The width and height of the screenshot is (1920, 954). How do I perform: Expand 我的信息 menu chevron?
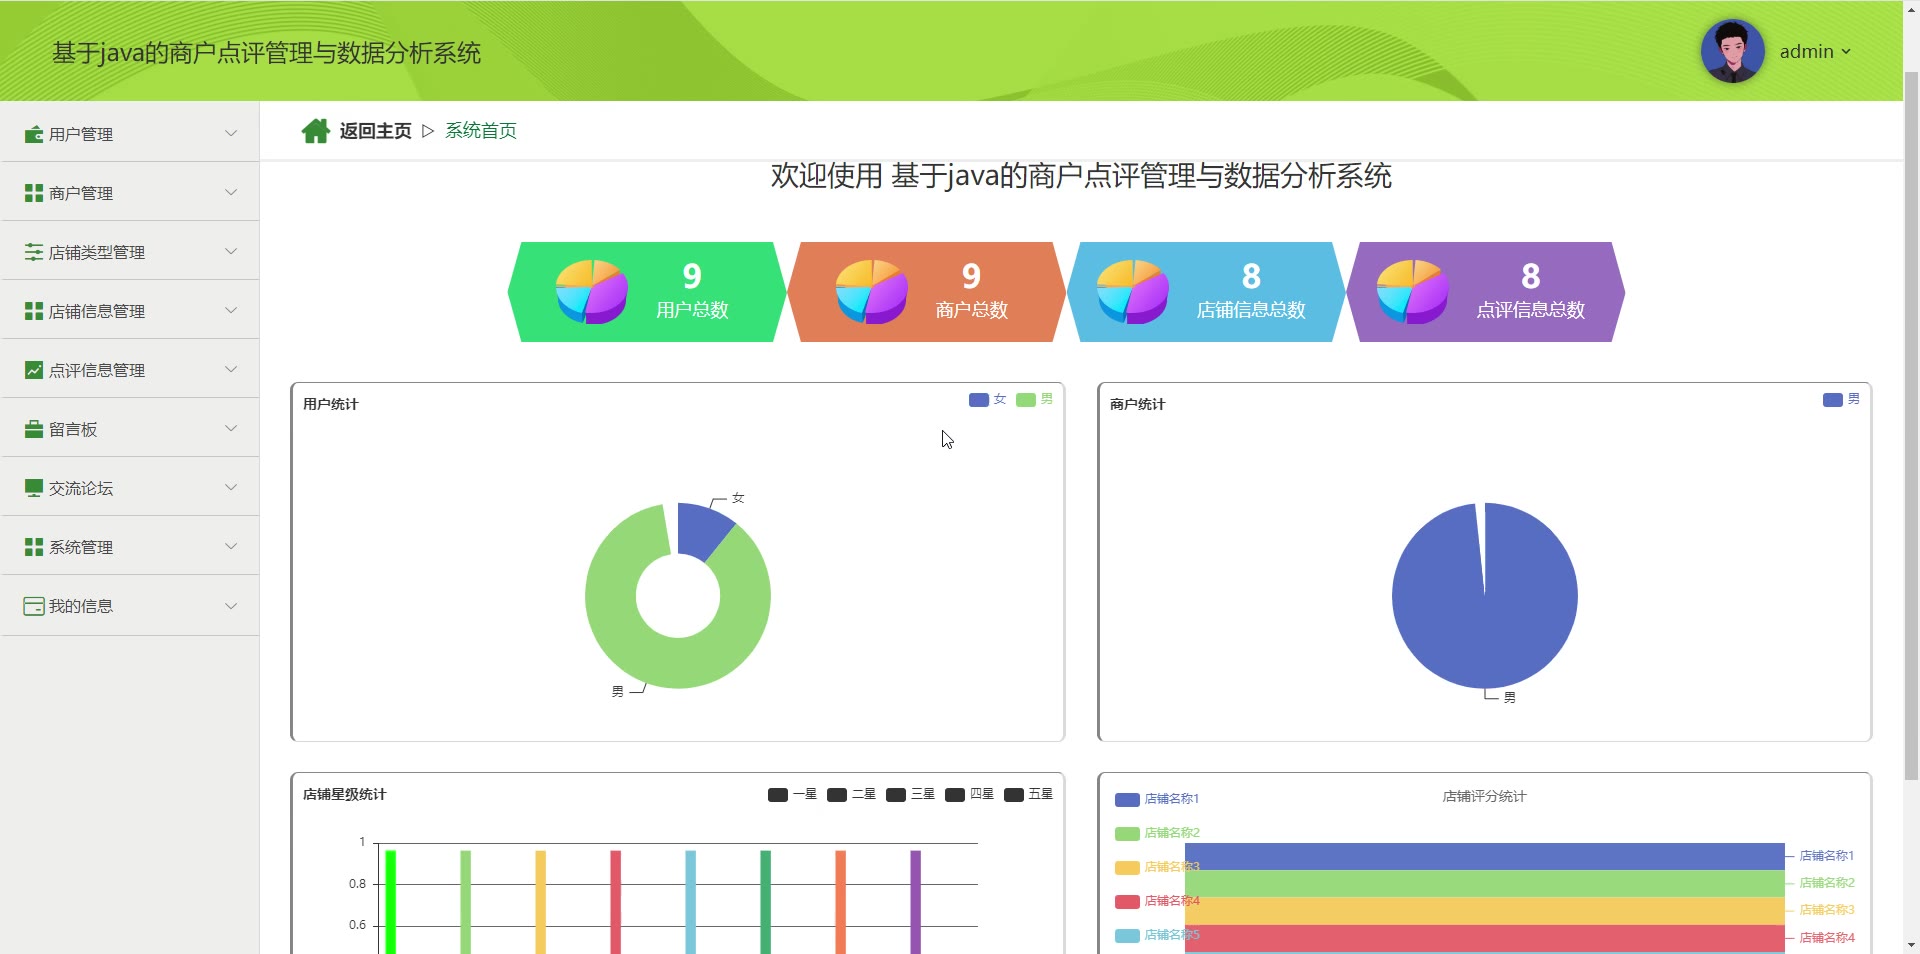pos(231,605)
